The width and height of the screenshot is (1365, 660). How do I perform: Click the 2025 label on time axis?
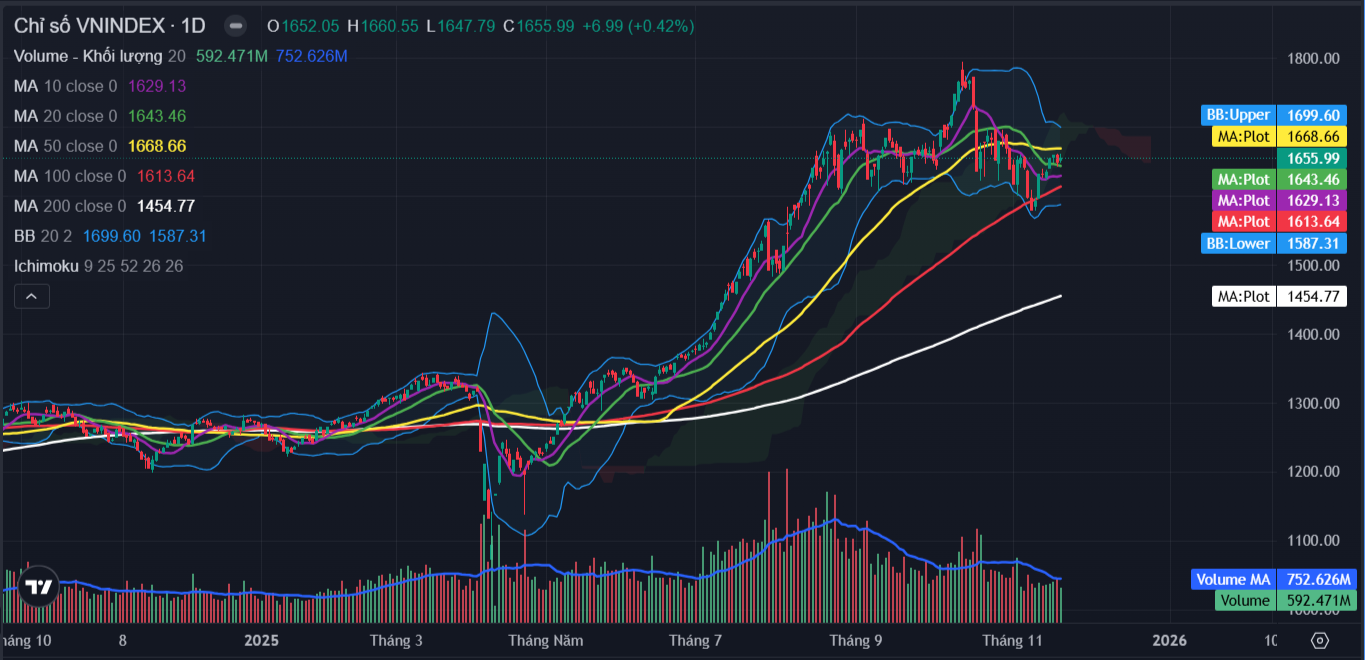[x=261, y=640]
